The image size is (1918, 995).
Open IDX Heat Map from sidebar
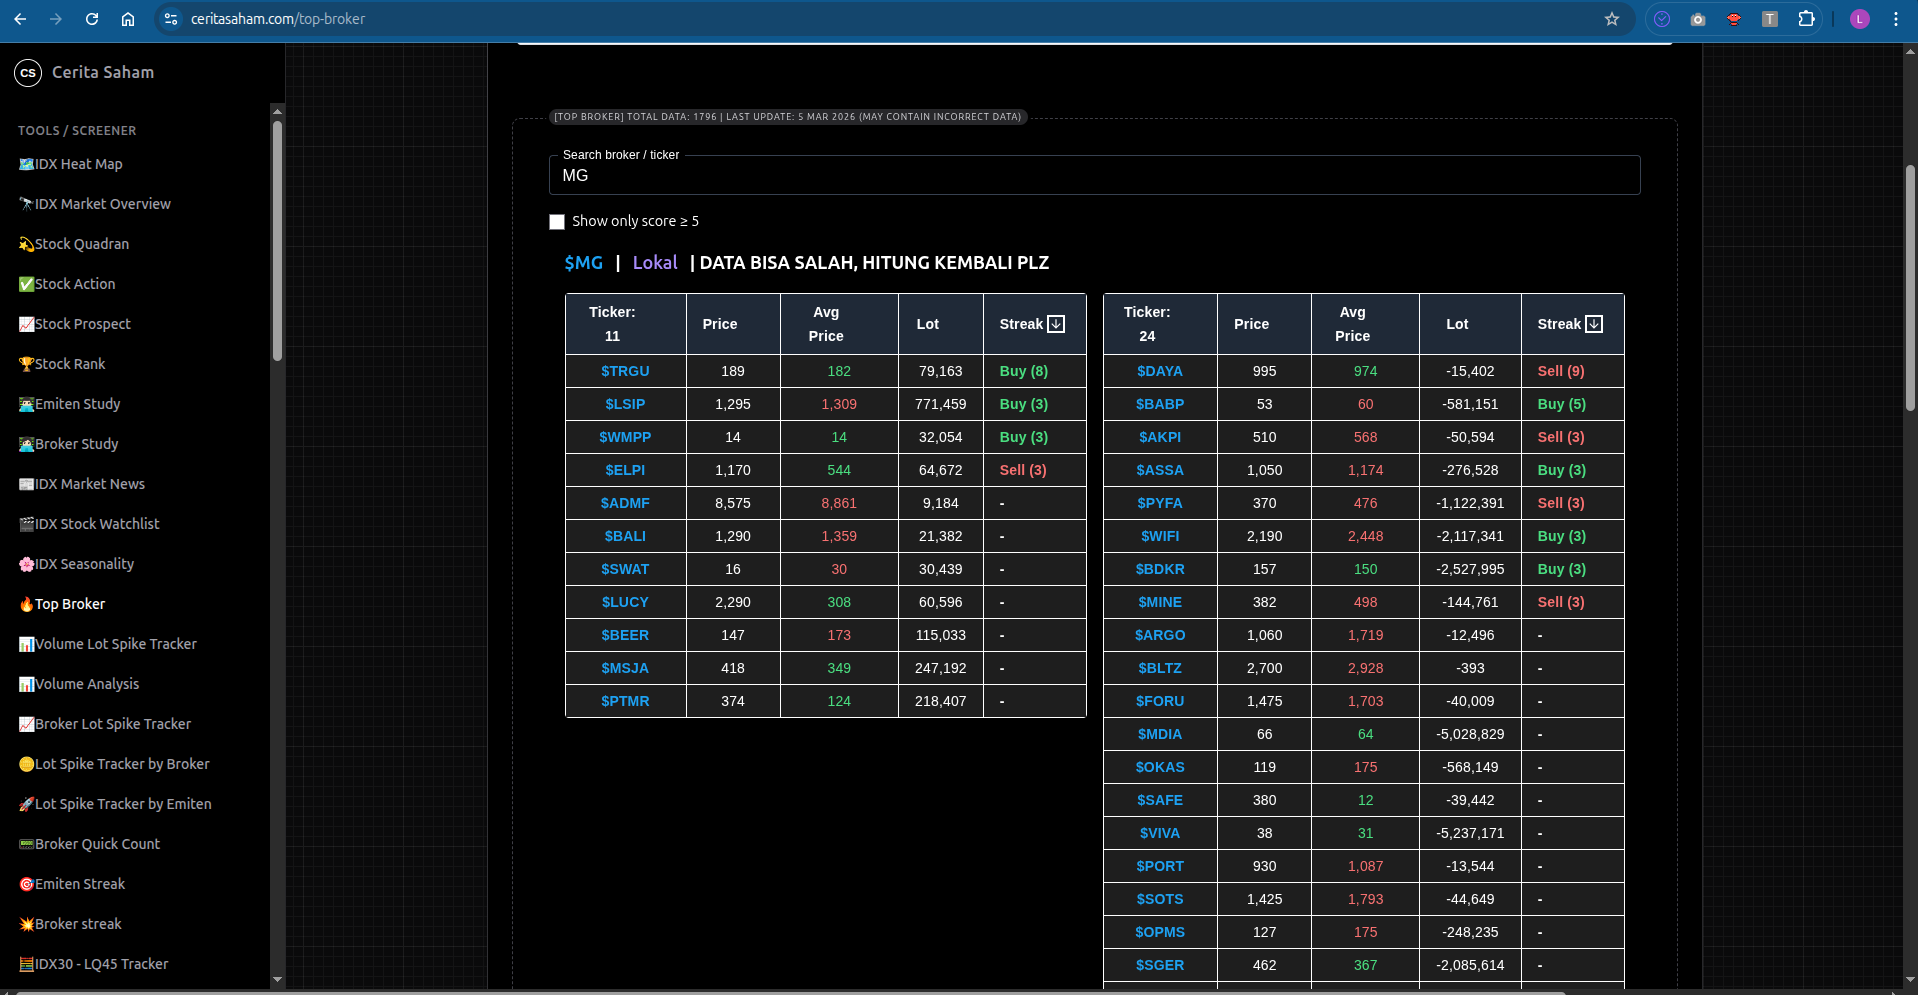[x=78, y=164]
